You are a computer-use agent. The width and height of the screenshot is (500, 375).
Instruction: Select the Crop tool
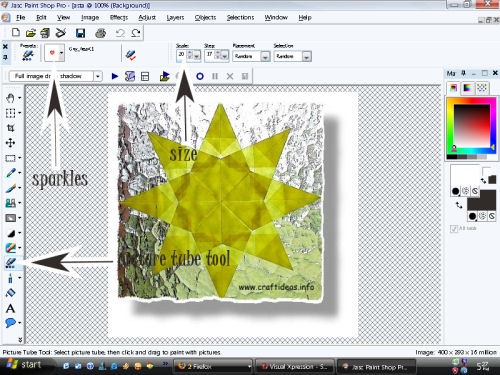coord(10,128)
